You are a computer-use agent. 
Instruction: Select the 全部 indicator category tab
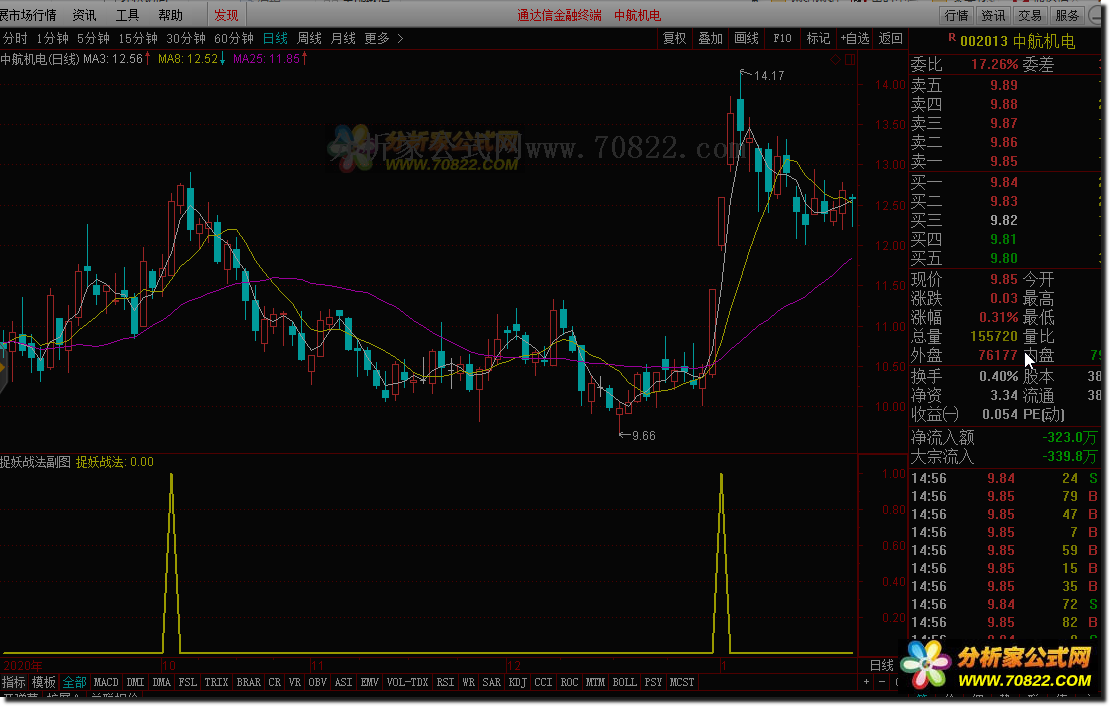74,682
